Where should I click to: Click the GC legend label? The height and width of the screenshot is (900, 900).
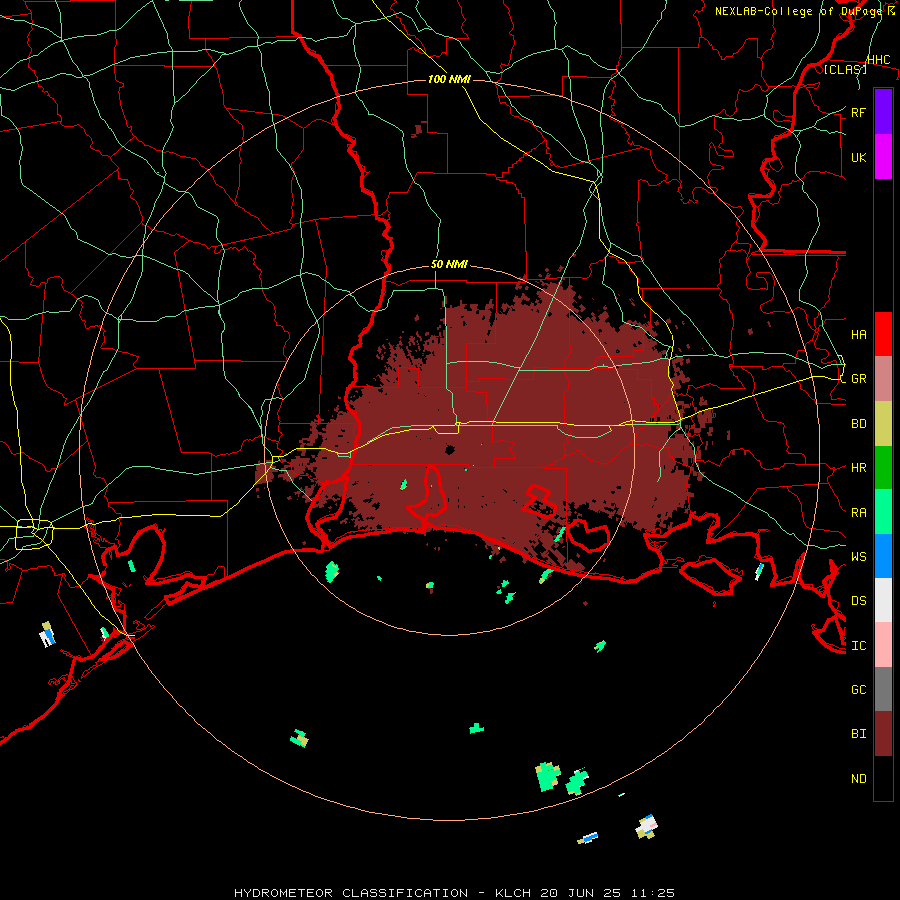pyautogui.click(x=858, y=689)
